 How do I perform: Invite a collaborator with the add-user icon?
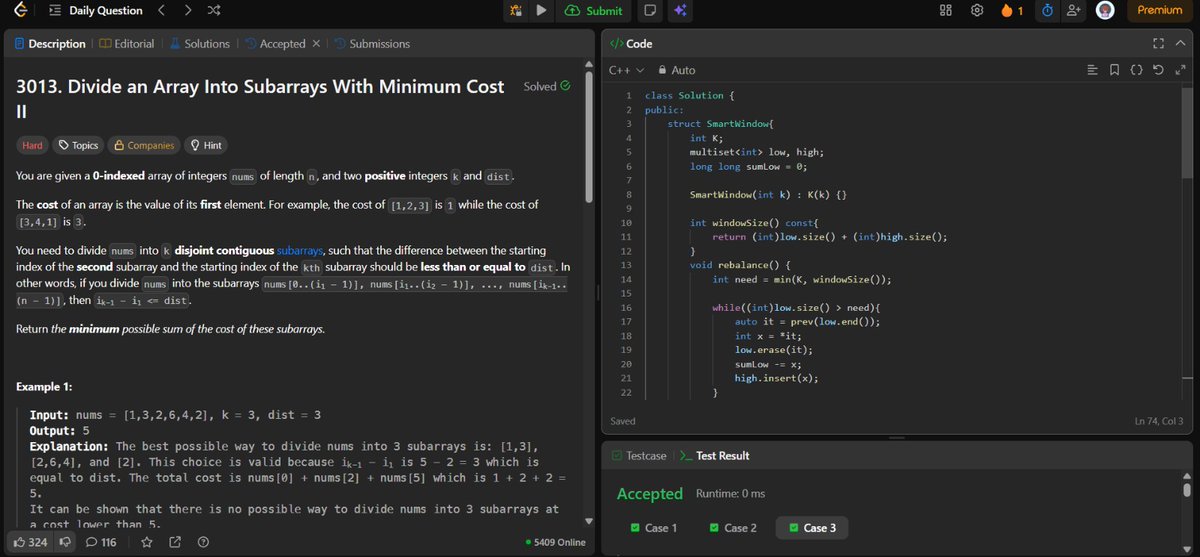(x=1074, y=11)
